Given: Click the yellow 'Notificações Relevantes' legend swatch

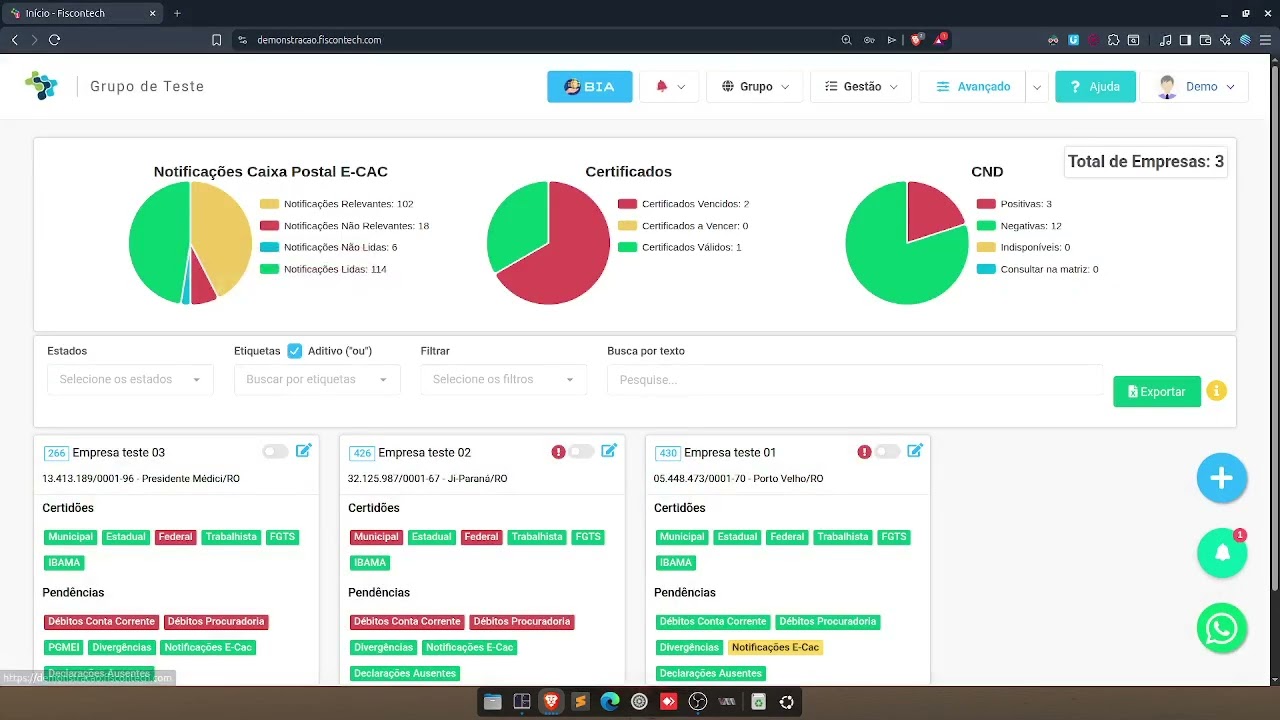Looking at the screenshot, I should coord(269,204).
